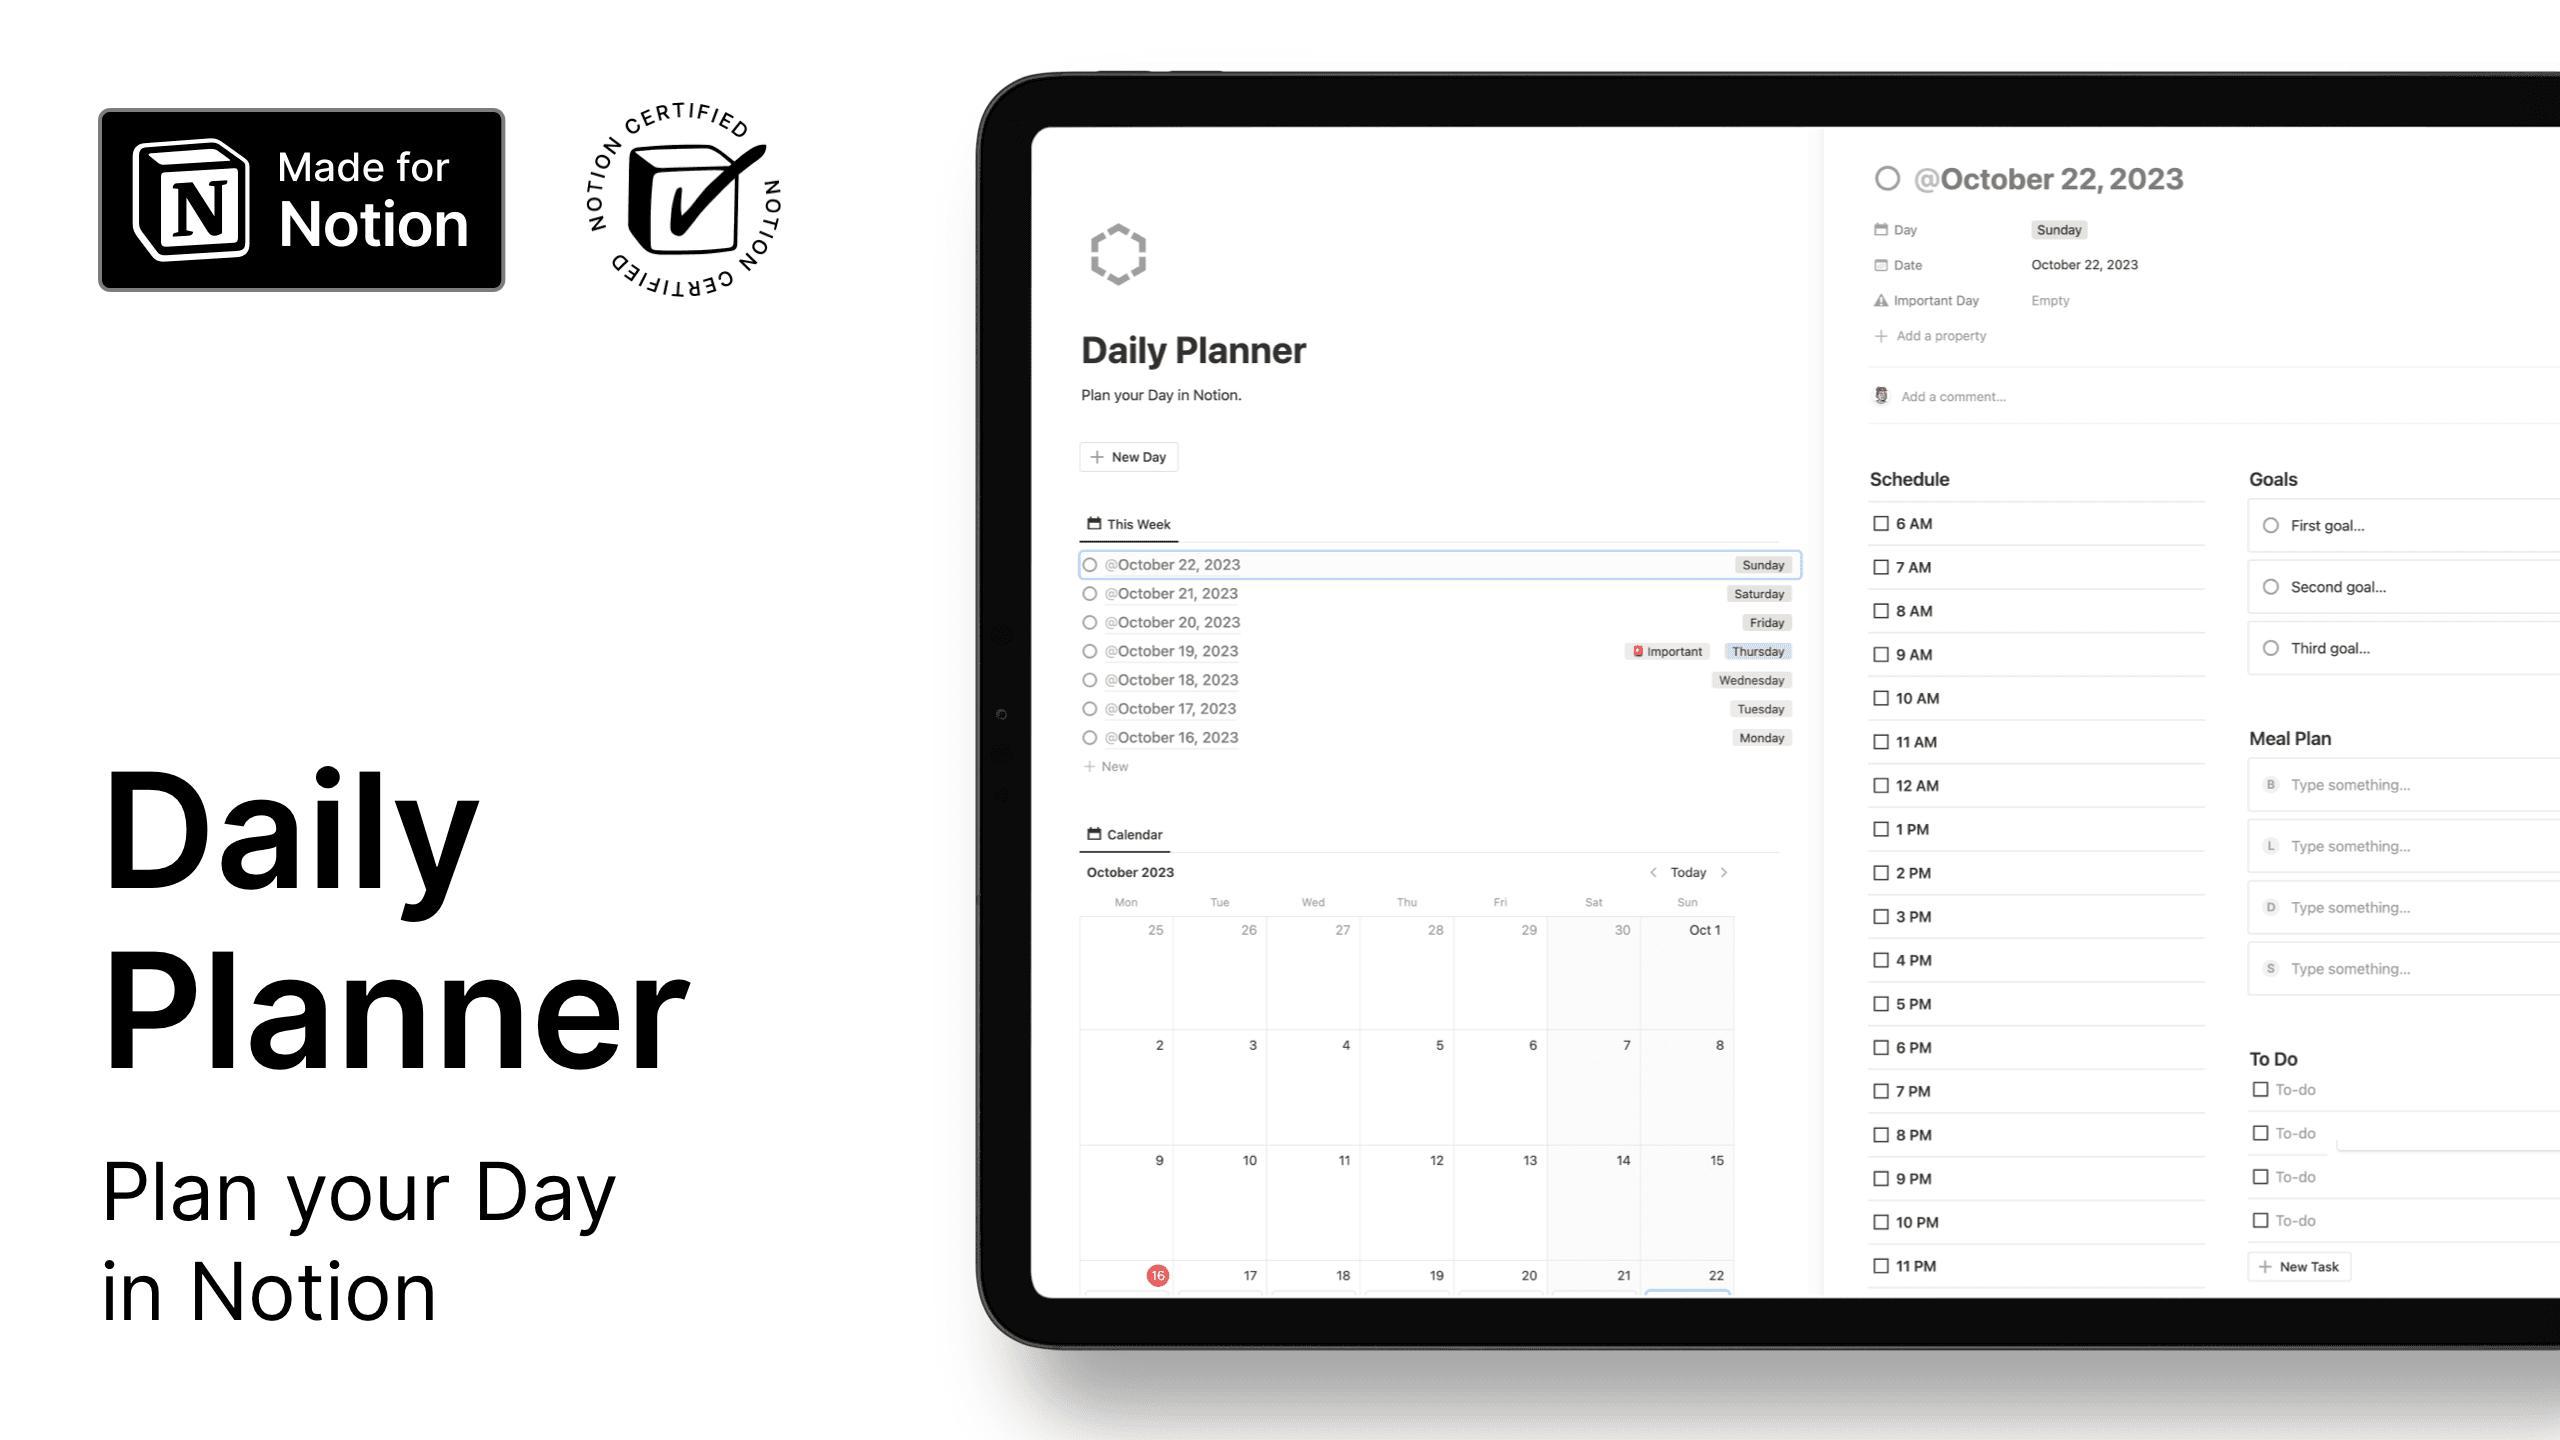Click the calendar icon next to 'Calendar' section
2560x1440 pixels.
pyautogui.click(x=1094, y=833)
